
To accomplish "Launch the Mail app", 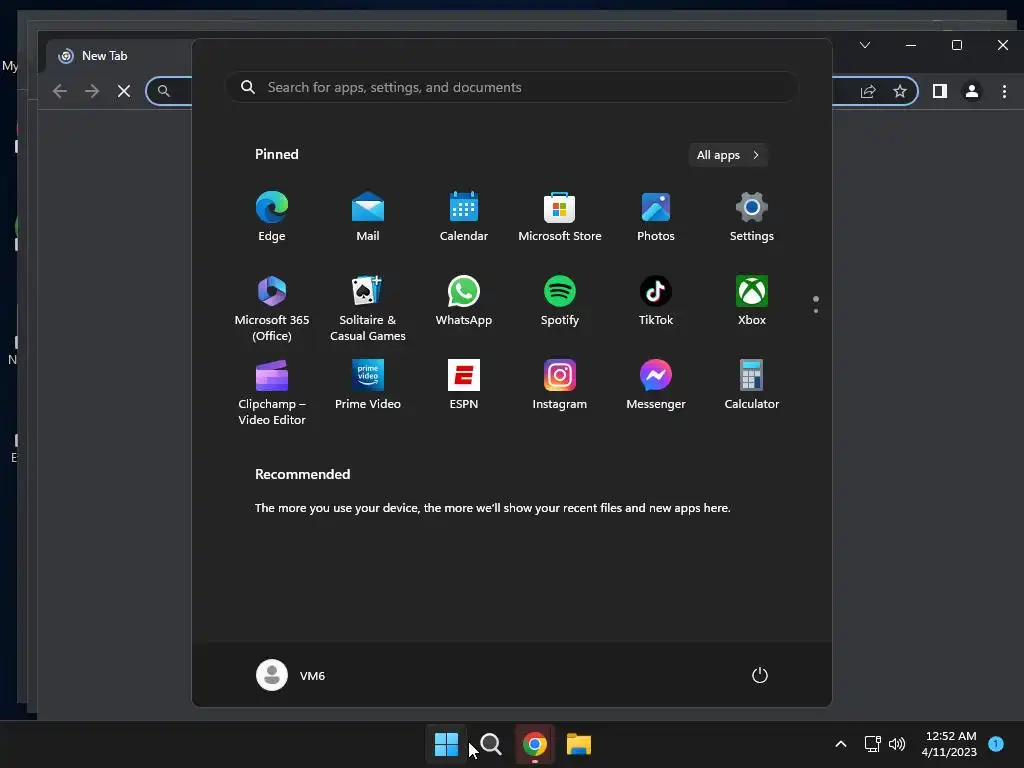I will pos(368,217).
